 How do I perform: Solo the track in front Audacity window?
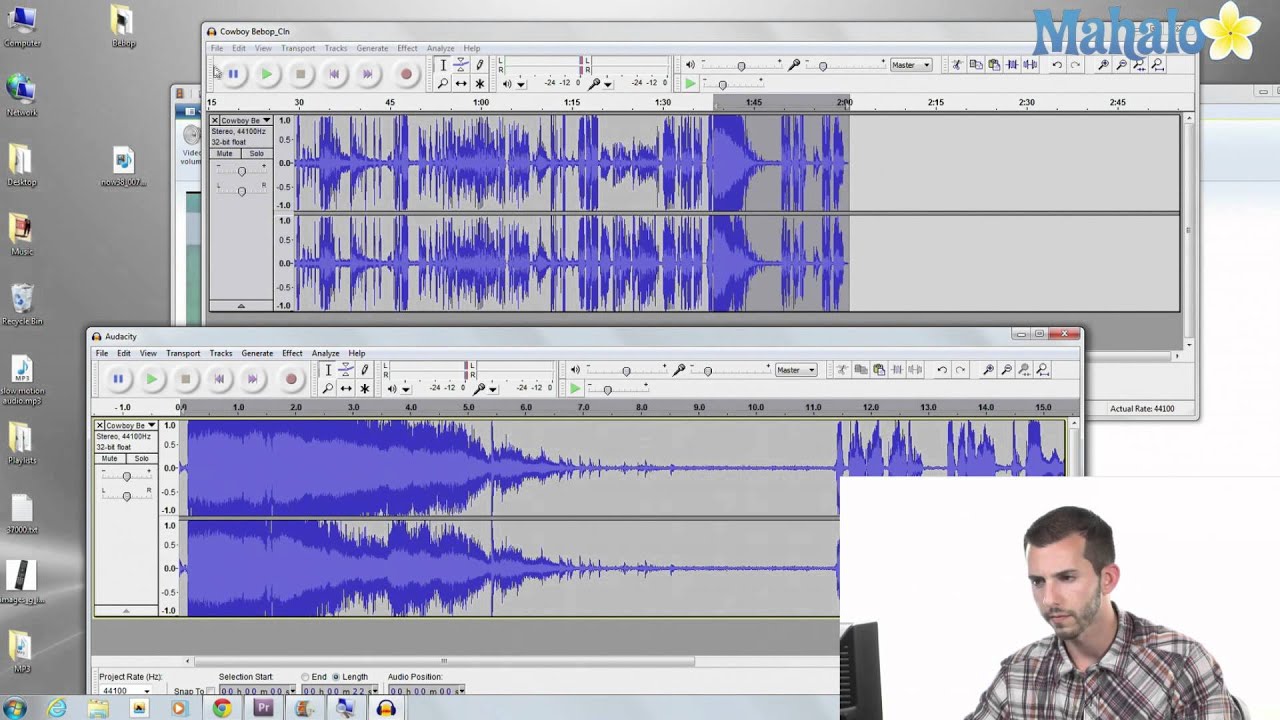tap(141, 459)
